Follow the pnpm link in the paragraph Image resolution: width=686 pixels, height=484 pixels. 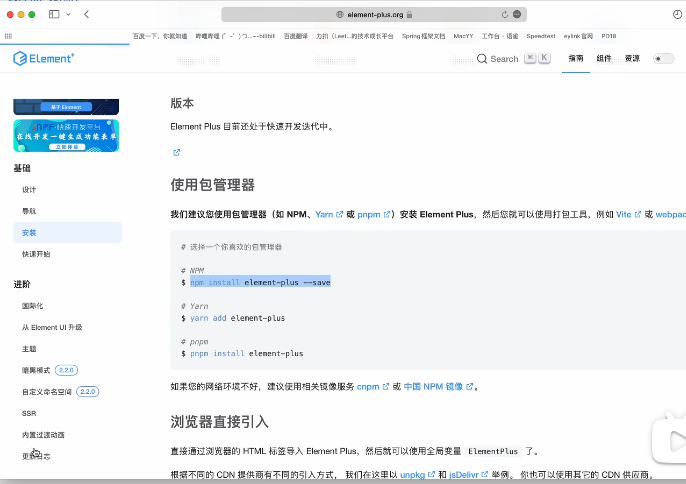click(374, 214)
